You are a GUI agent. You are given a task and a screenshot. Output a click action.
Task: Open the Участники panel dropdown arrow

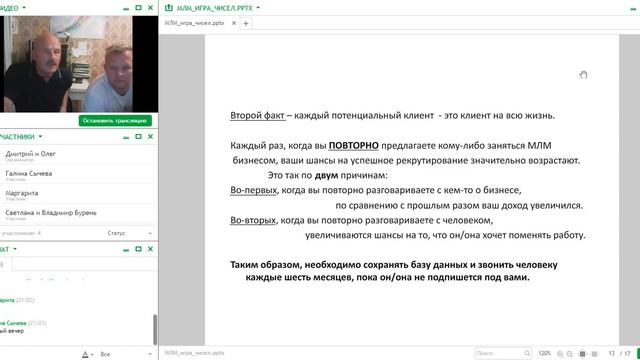tap(40, 136)
